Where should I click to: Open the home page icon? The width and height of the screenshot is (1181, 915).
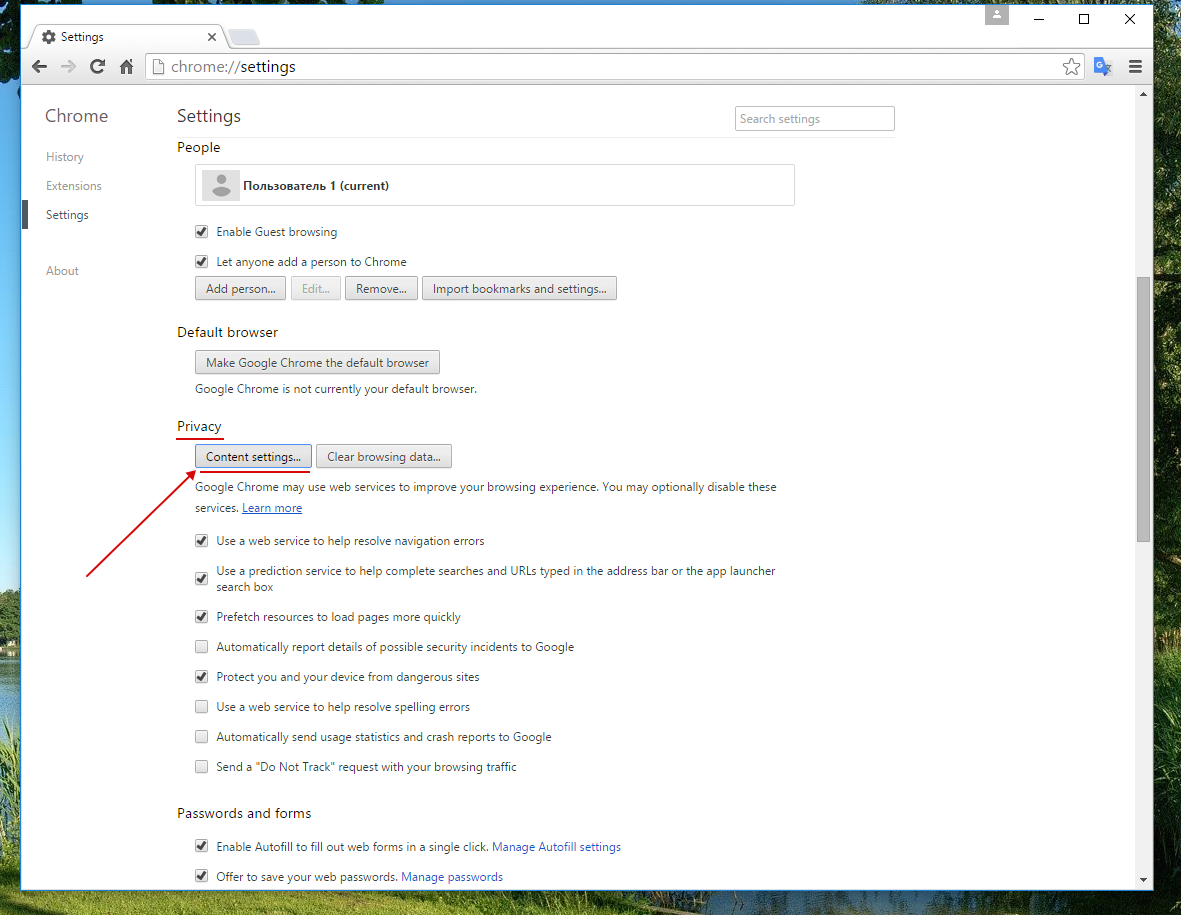click(127, 67)
